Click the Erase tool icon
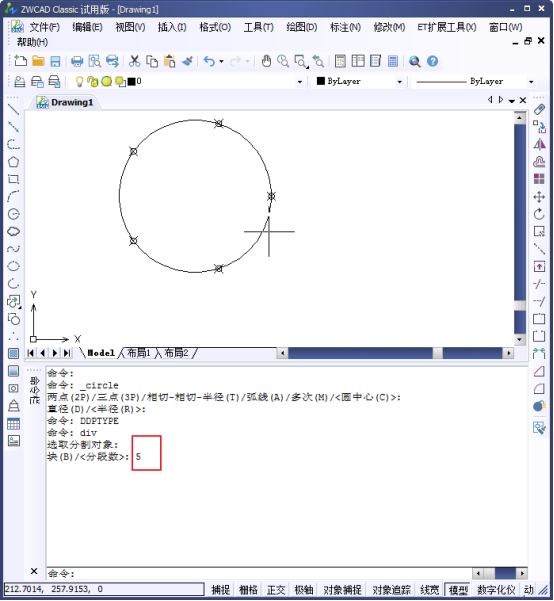 pos(539,109)
